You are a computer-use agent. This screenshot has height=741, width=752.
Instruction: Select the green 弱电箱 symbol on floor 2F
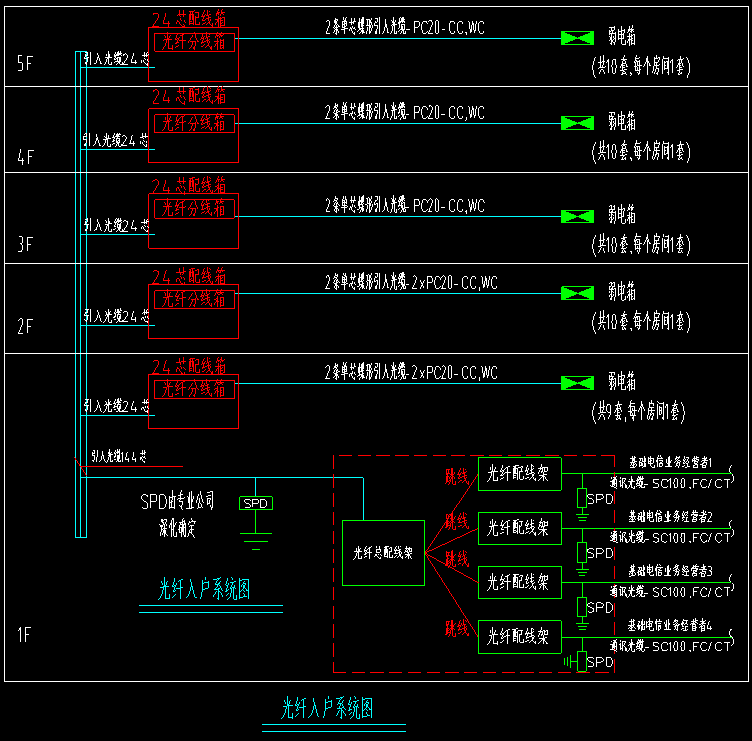click(577, 293)
